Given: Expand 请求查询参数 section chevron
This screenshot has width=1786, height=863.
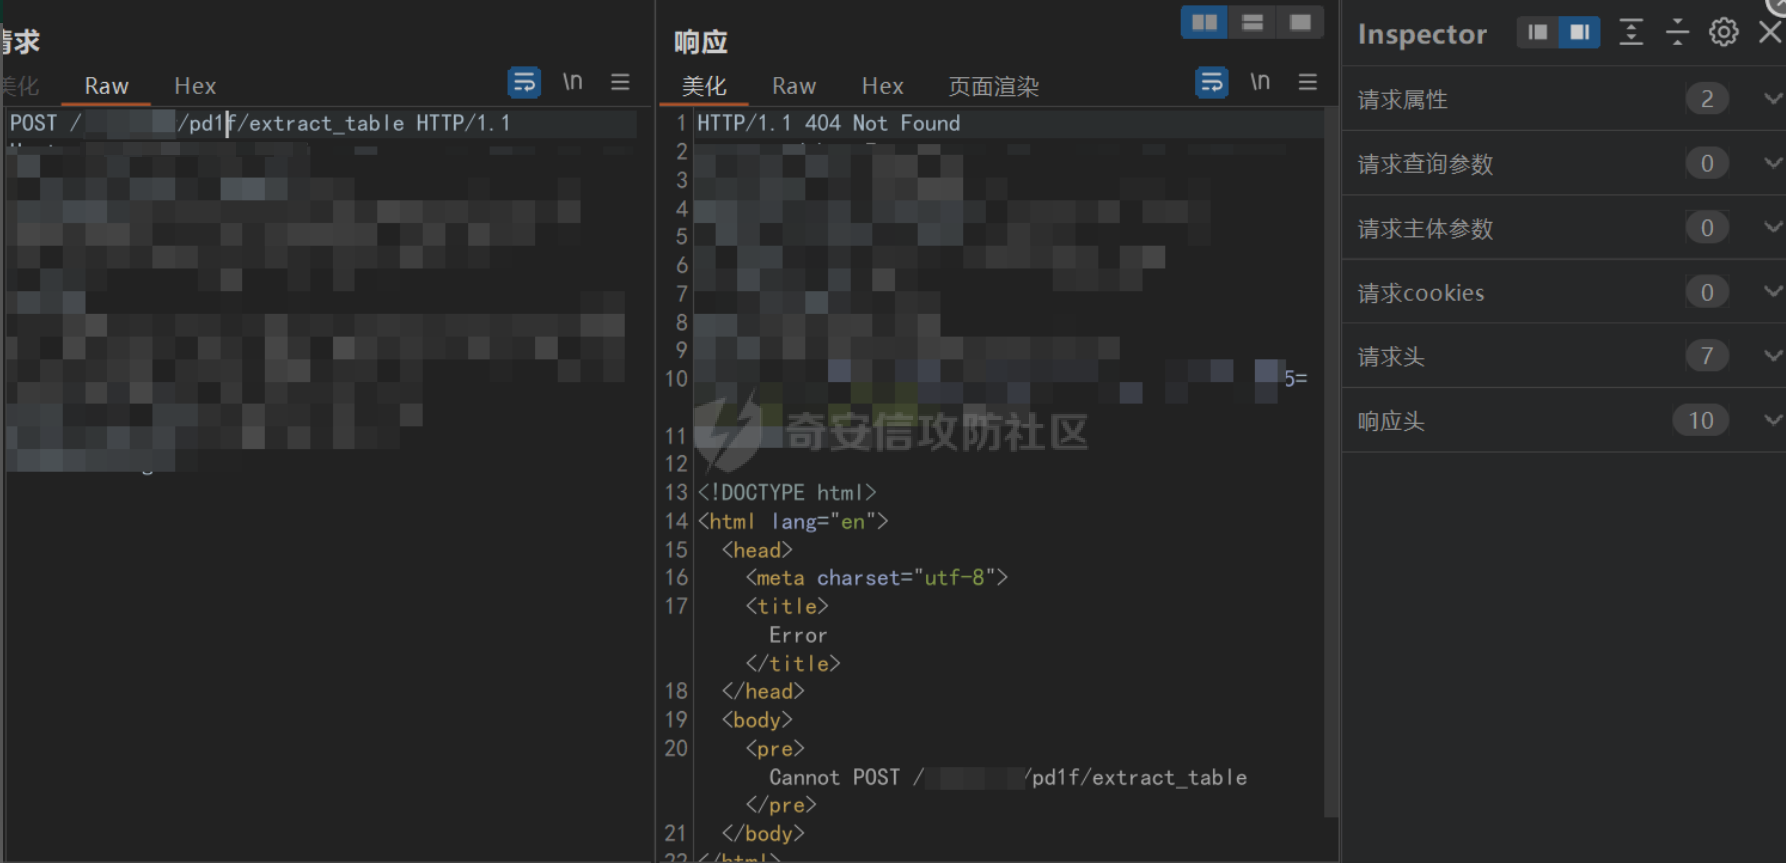Looking at the screenshot, I should pos(1772,162).
